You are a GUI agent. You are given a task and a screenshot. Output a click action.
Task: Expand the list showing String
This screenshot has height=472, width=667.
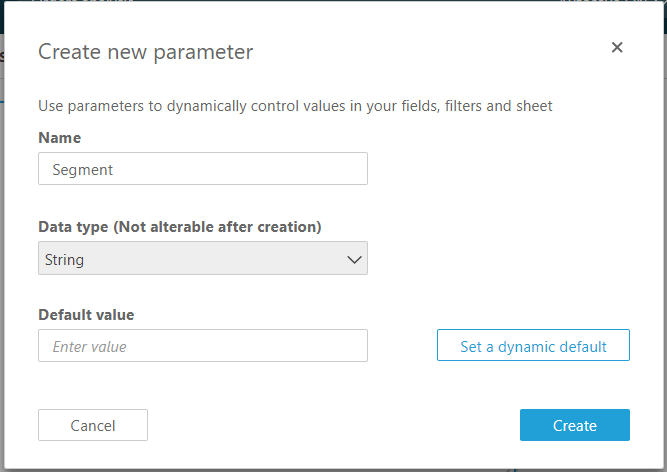pos(202,259)
